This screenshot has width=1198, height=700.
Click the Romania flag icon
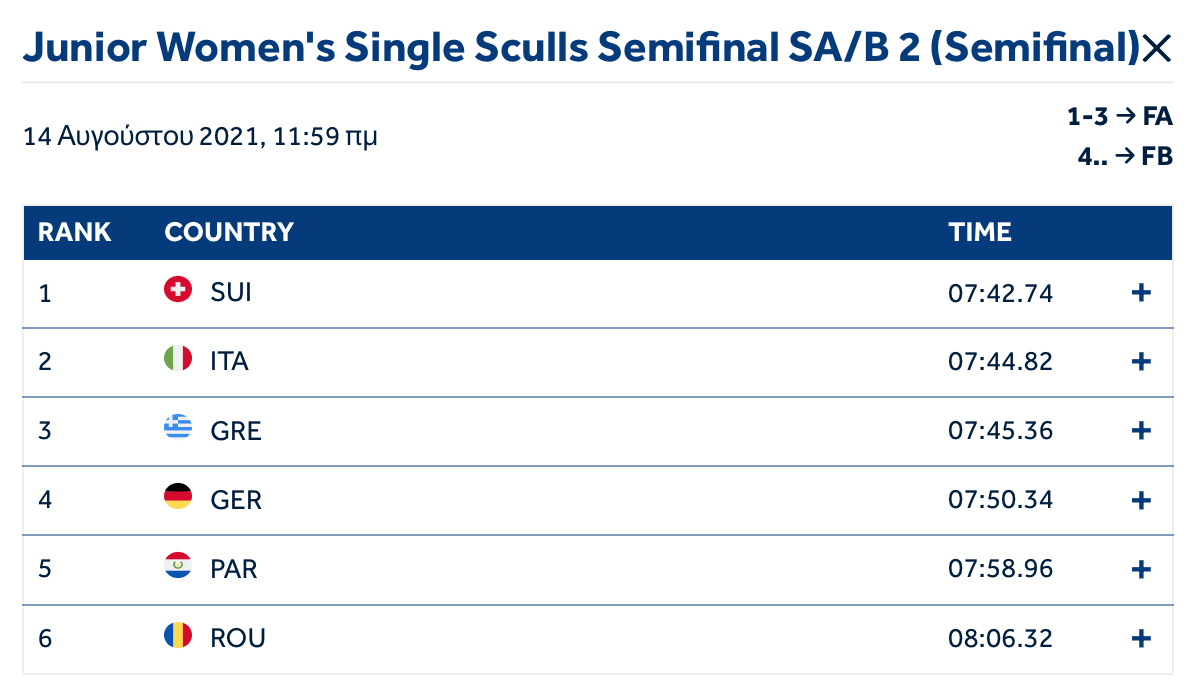tap(177, 635)
